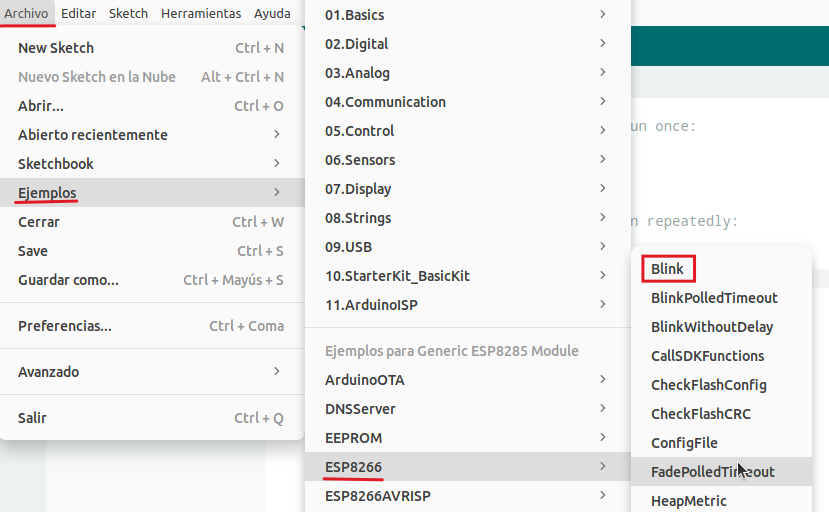Screen dimensions: 829x512
Task: Select the Salir option
Action: click(152, 418)
